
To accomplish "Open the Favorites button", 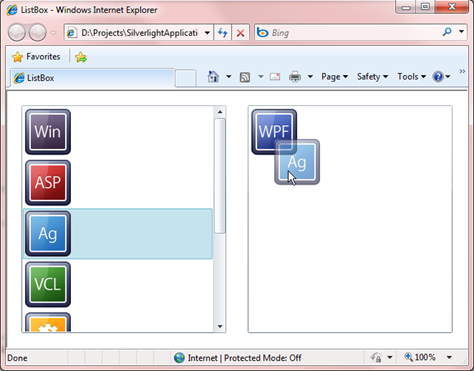I will (x=36, y=57).
